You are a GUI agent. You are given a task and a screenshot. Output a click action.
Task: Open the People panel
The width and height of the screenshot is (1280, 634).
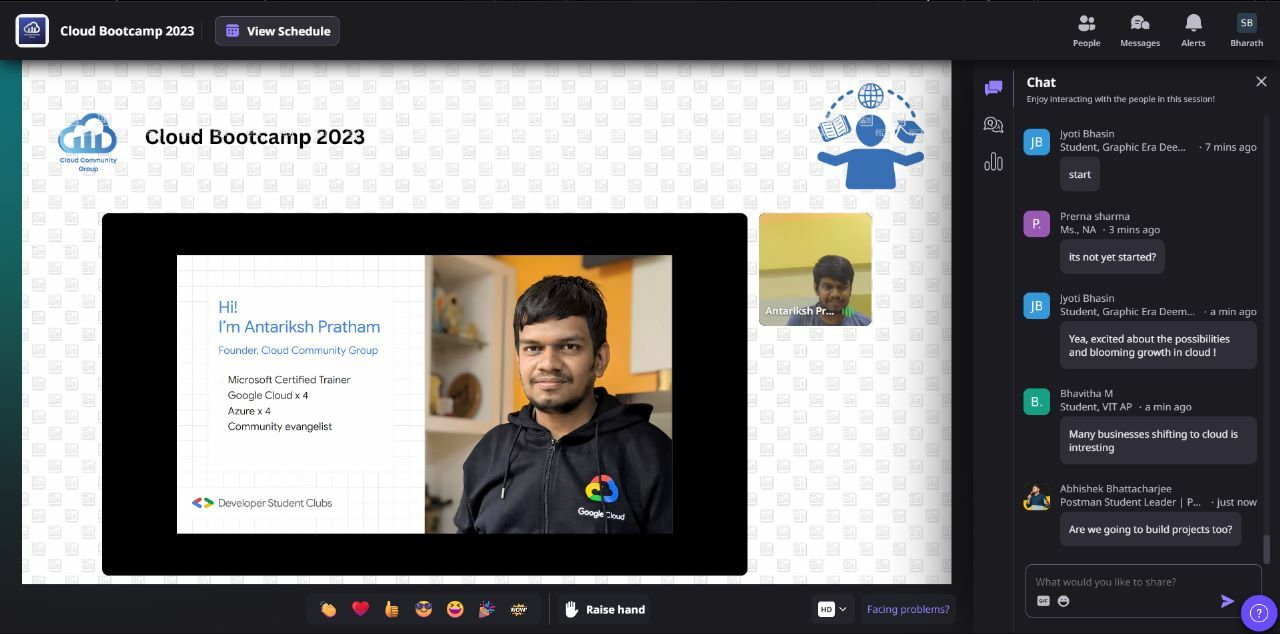(1086, 30)
